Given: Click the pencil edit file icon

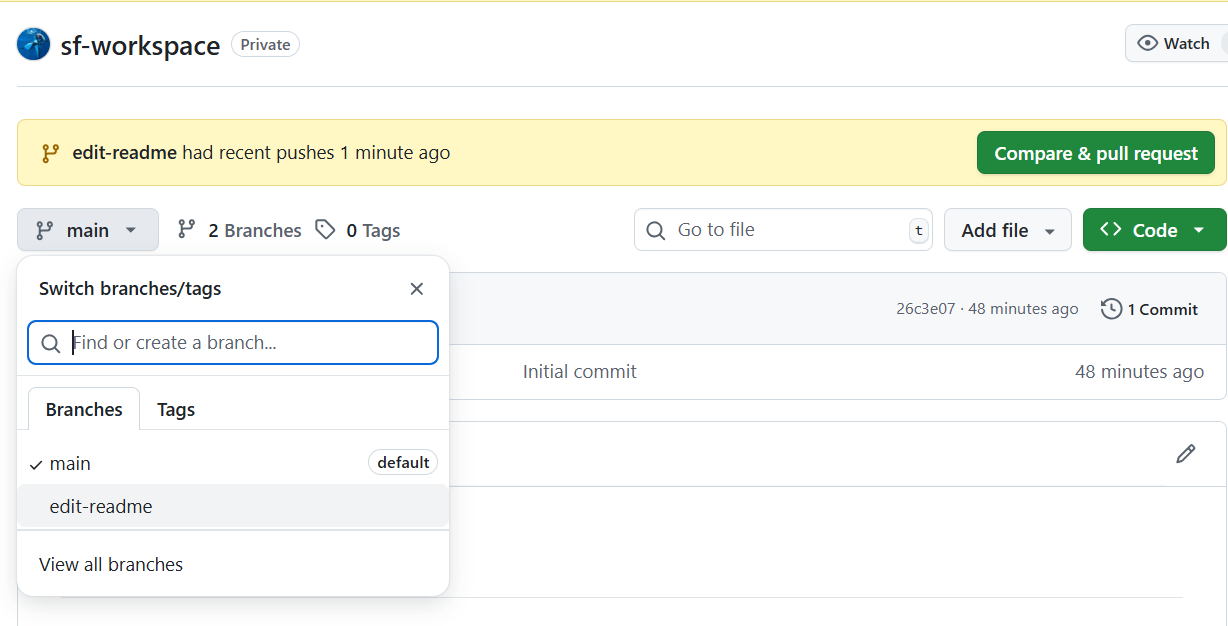Looking at the screenshot, I should pyautogui.click(x=1186, y=454).
